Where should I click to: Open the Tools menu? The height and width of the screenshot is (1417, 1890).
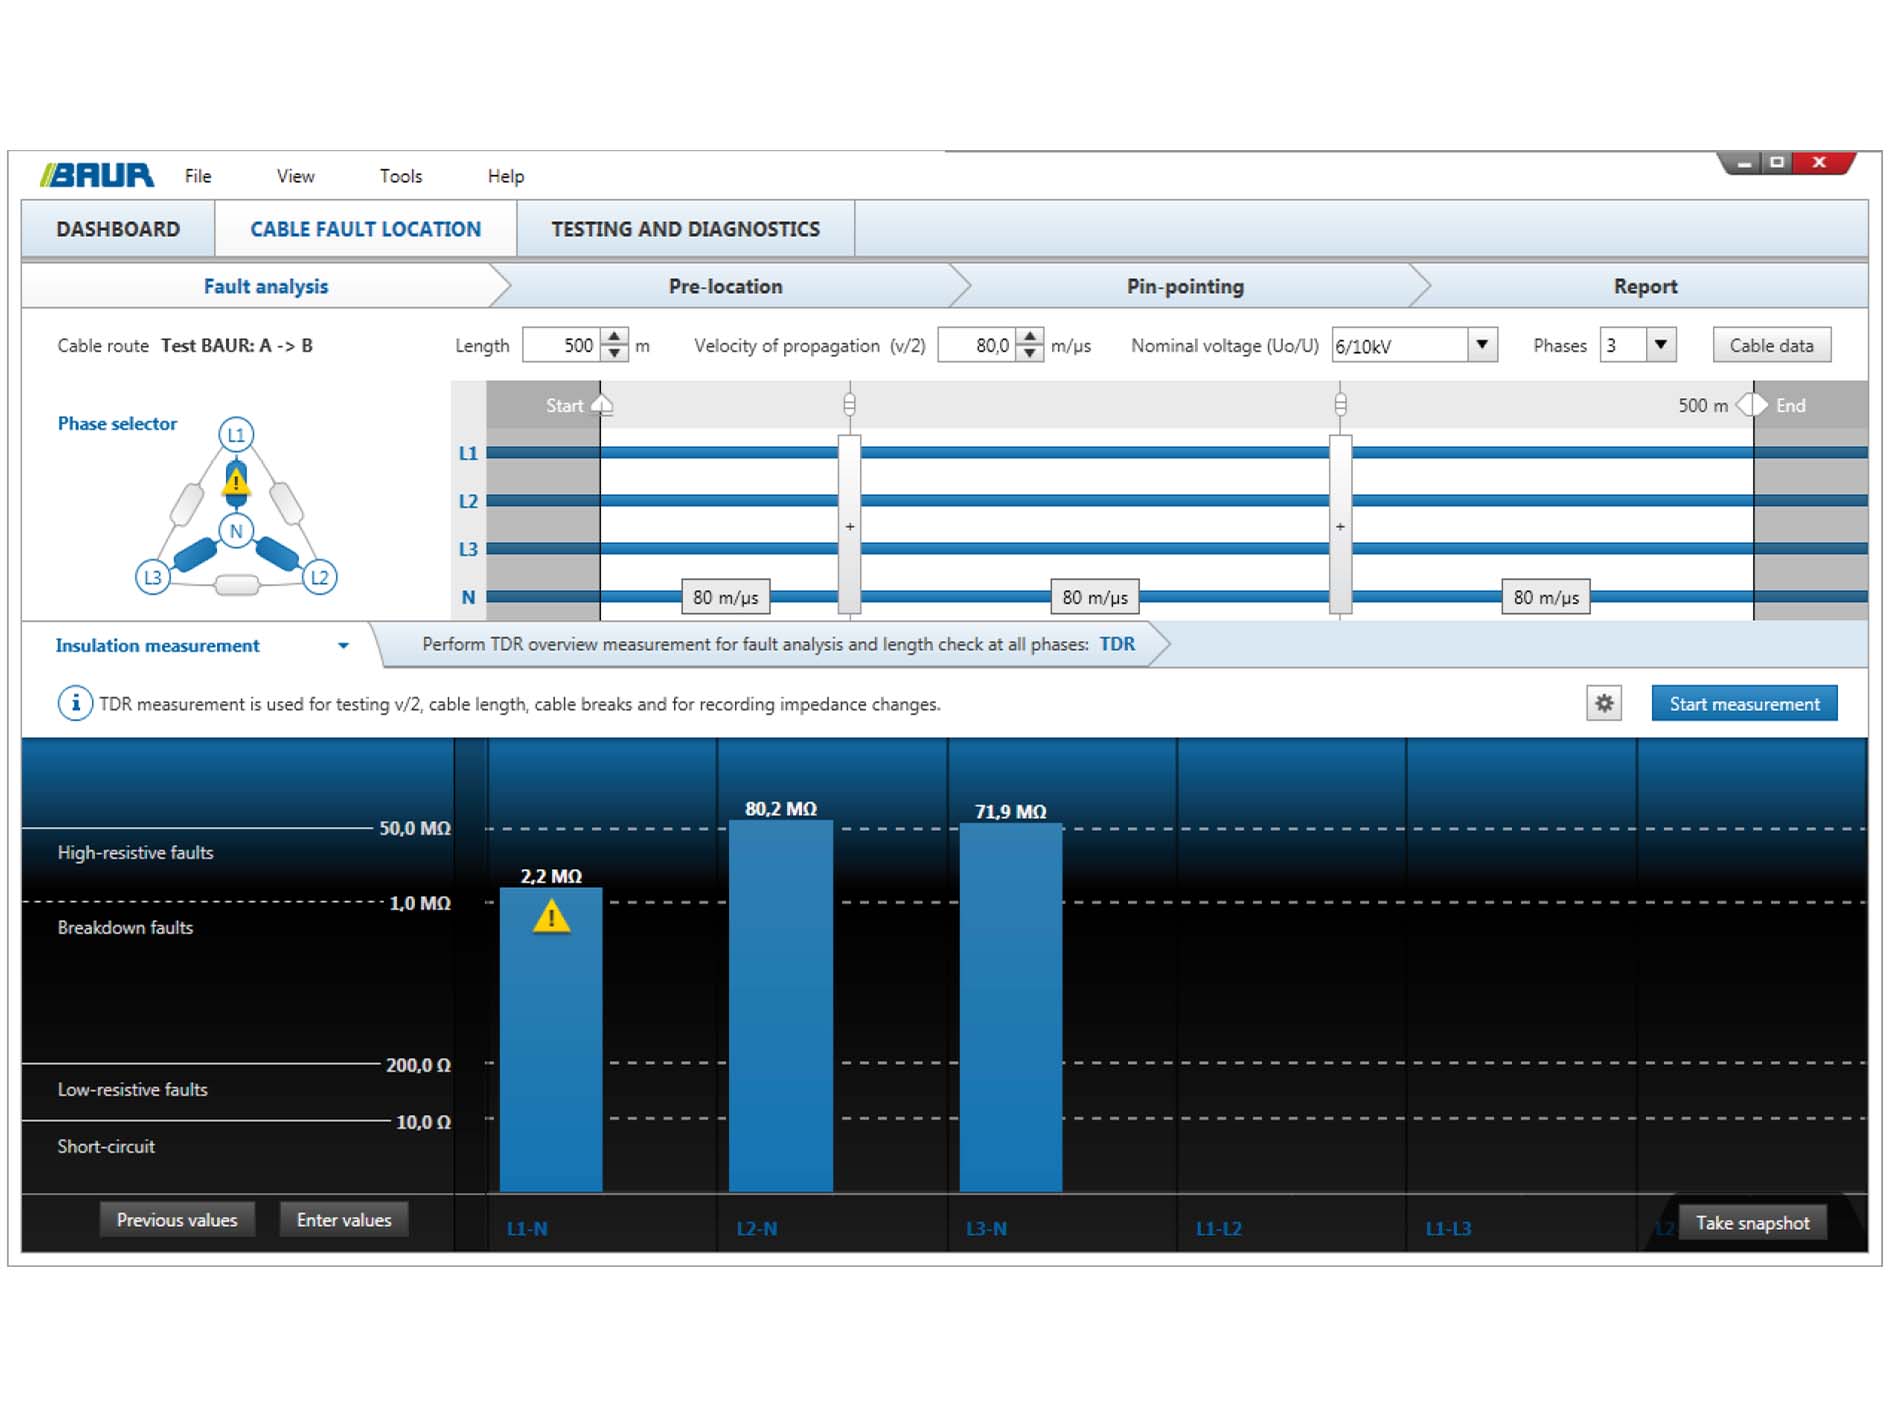click(x=399, y=176)
